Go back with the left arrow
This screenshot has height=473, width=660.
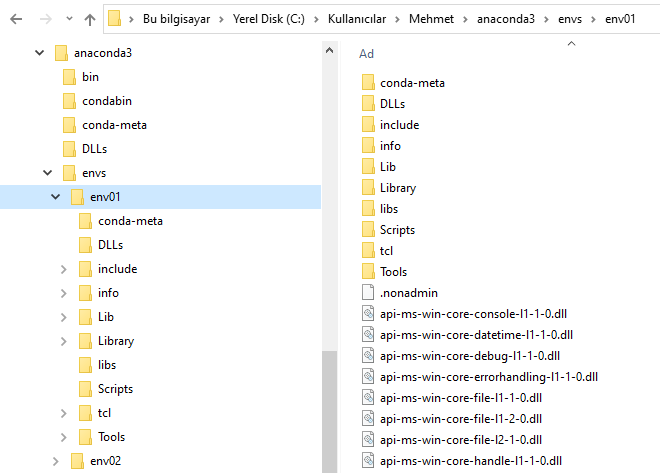pyautogui.click(x=16, y=19)
